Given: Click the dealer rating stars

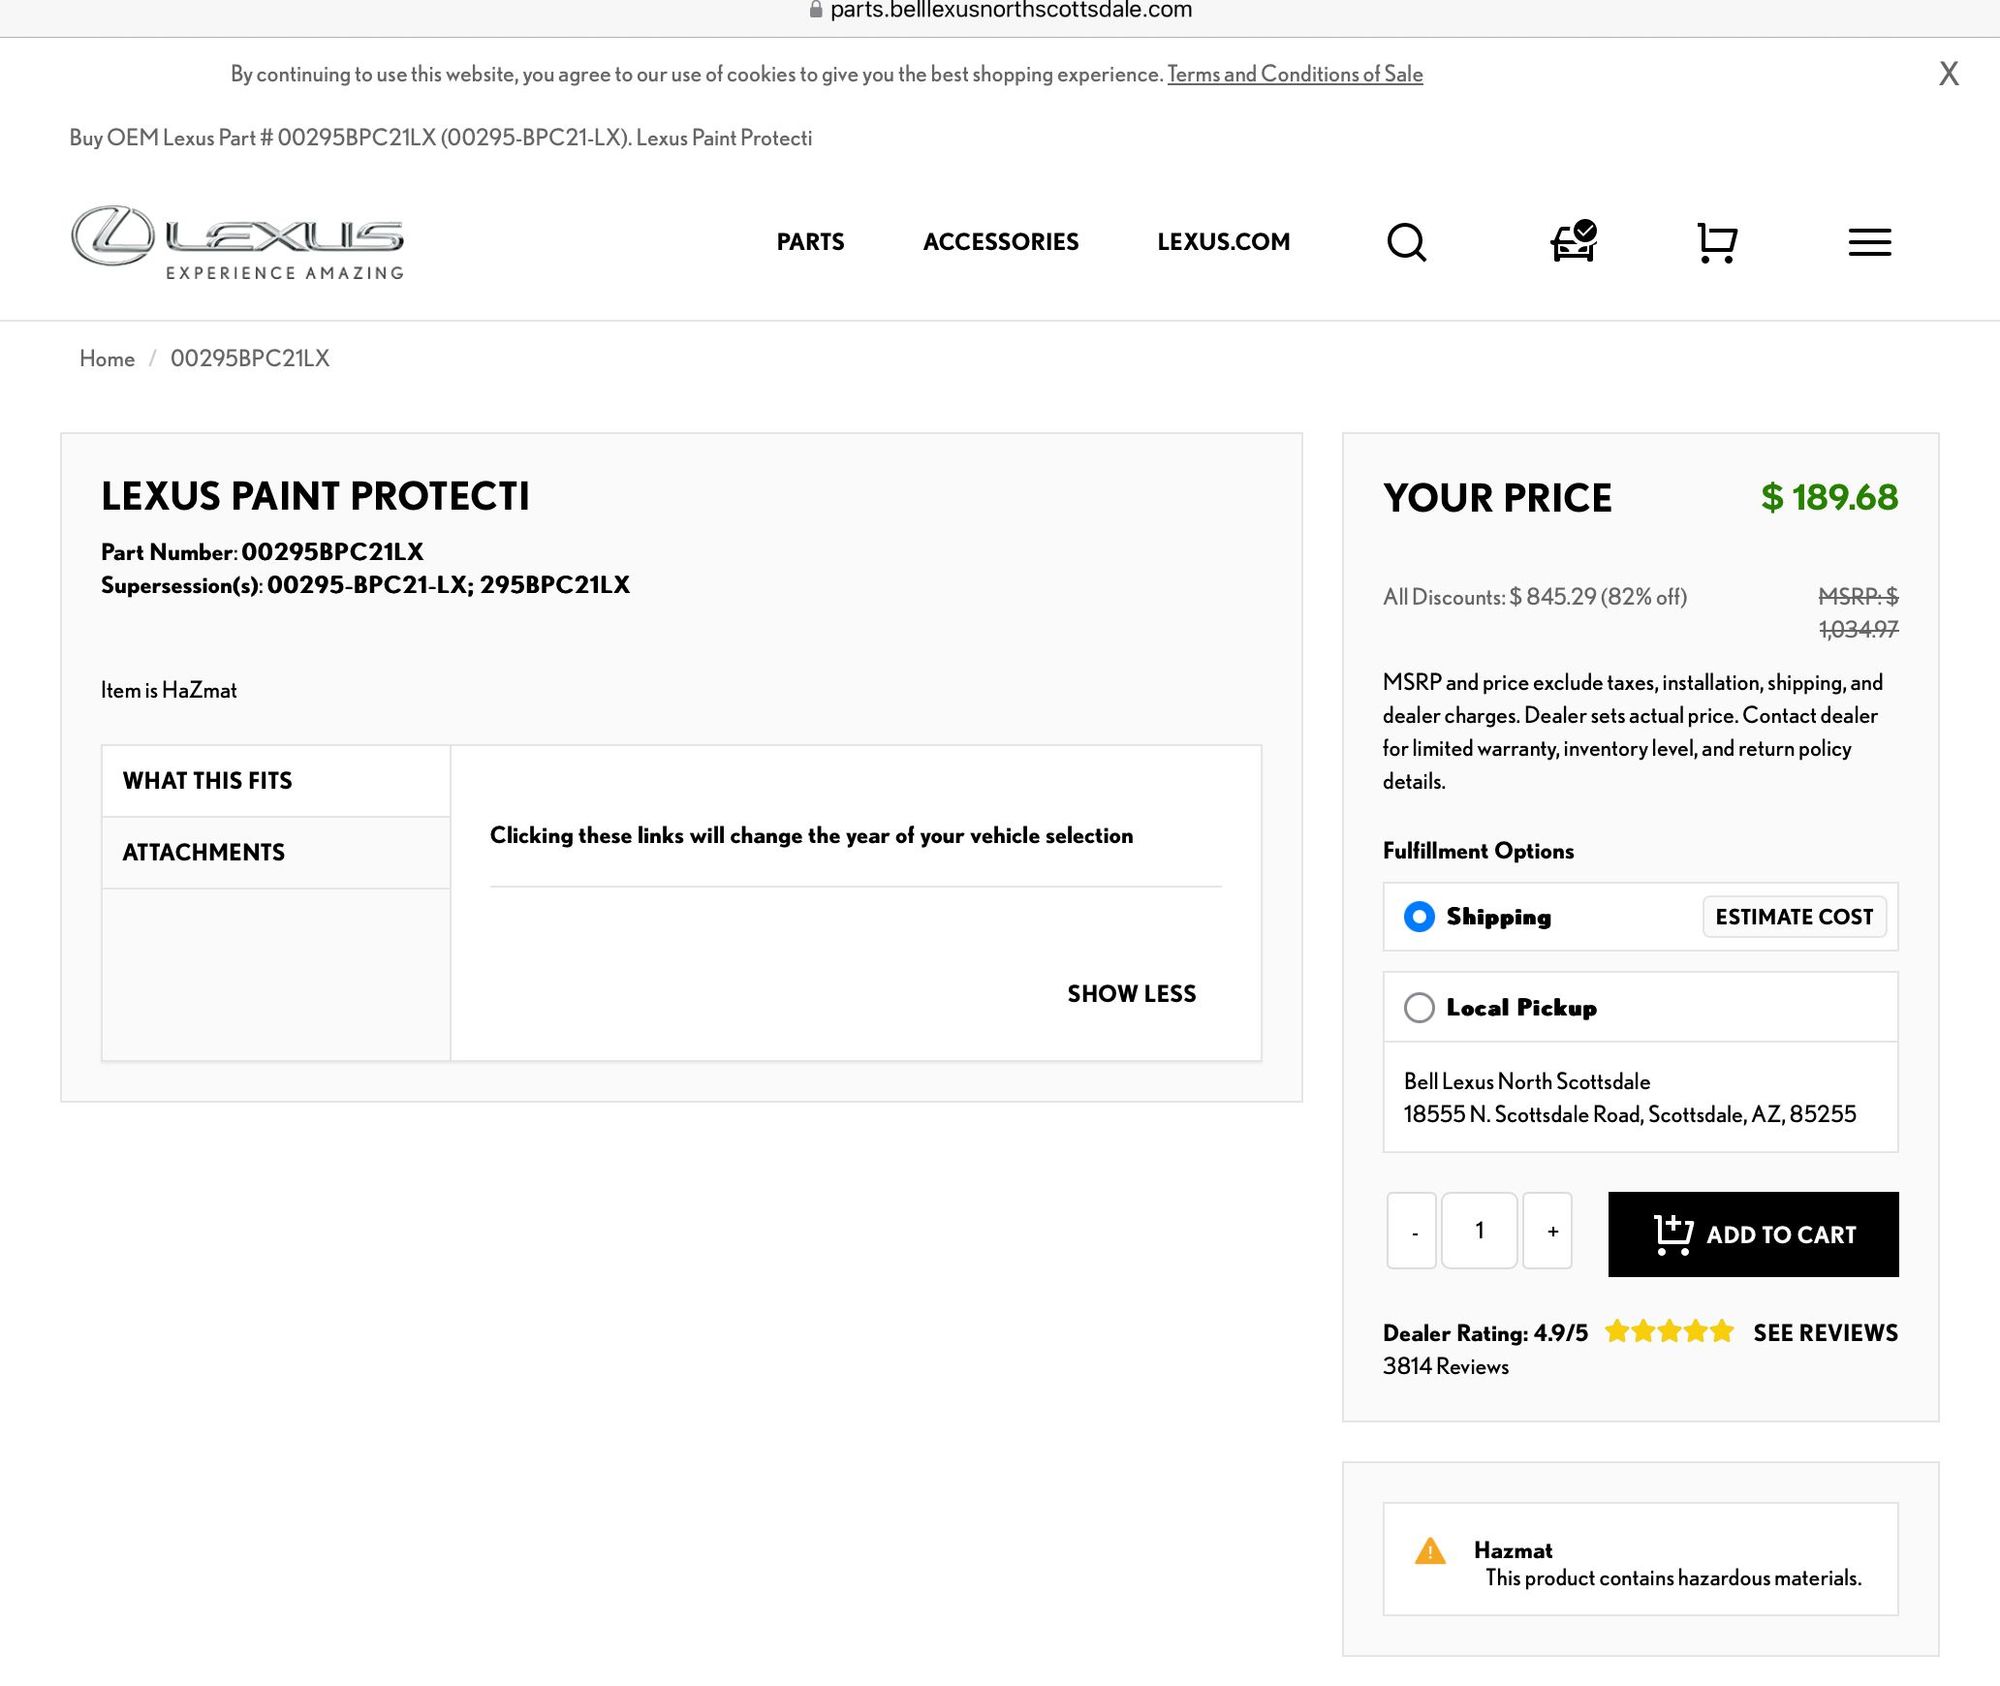Looking at the screenshot, I should point(1668,1332).
